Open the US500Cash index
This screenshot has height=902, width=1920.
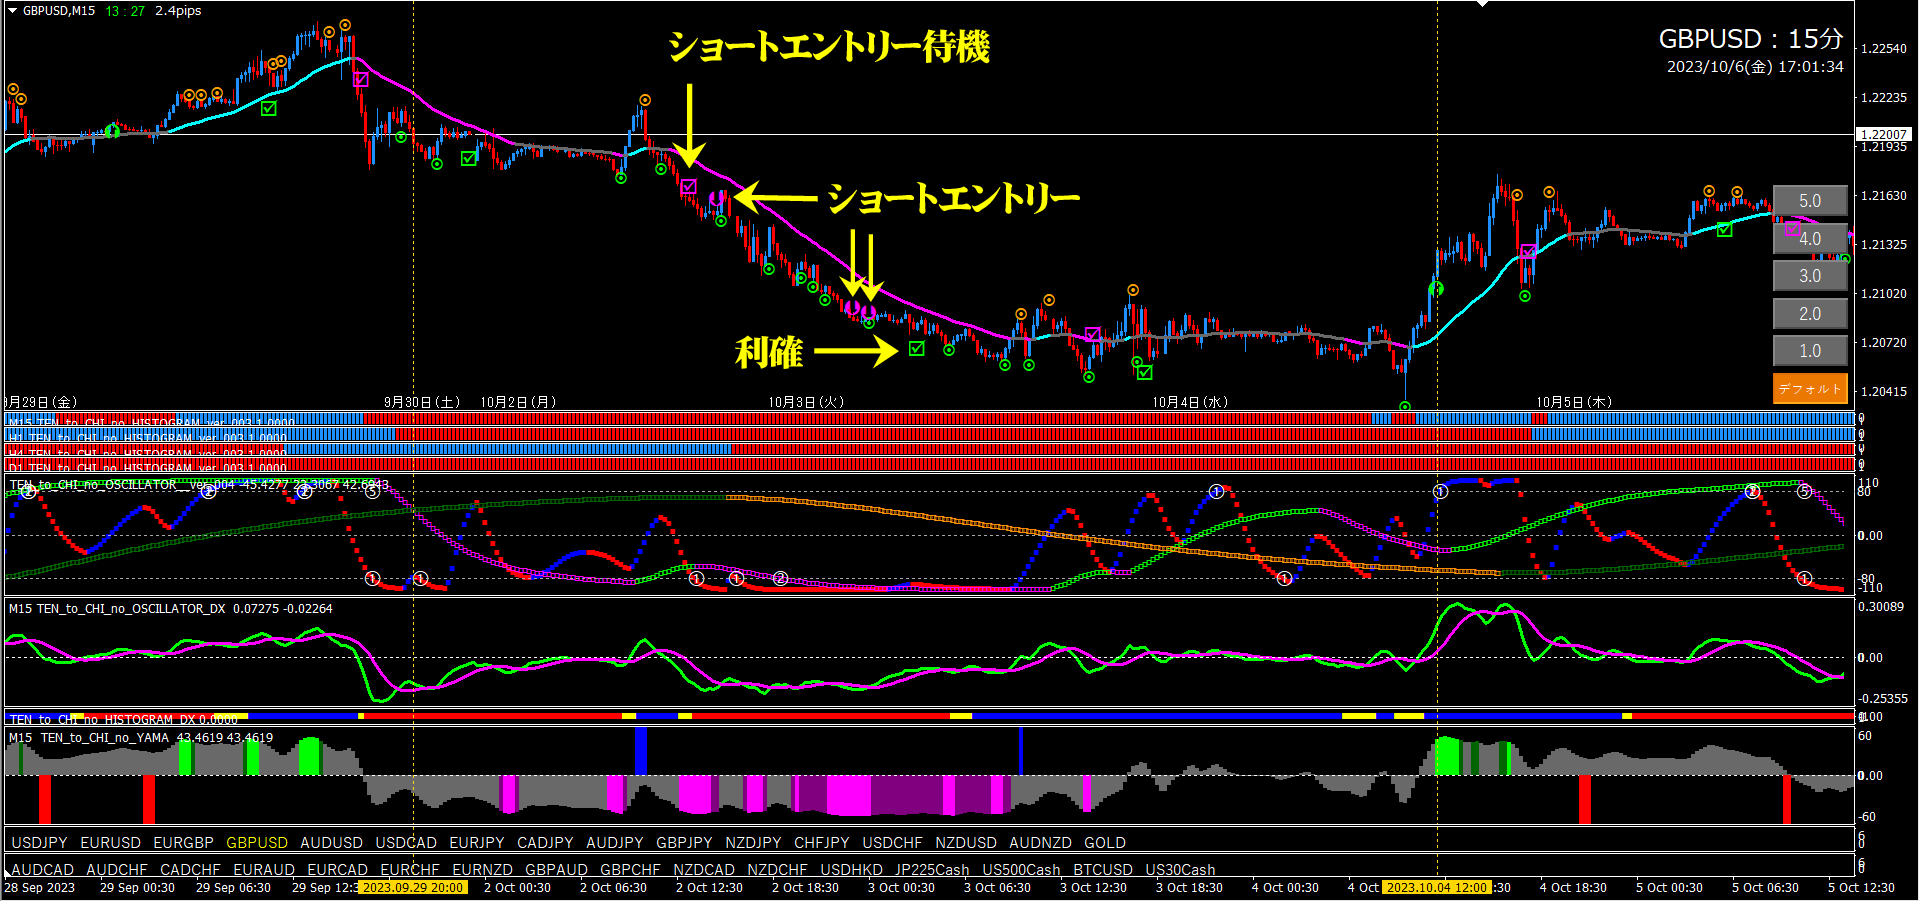[1022, 870]
